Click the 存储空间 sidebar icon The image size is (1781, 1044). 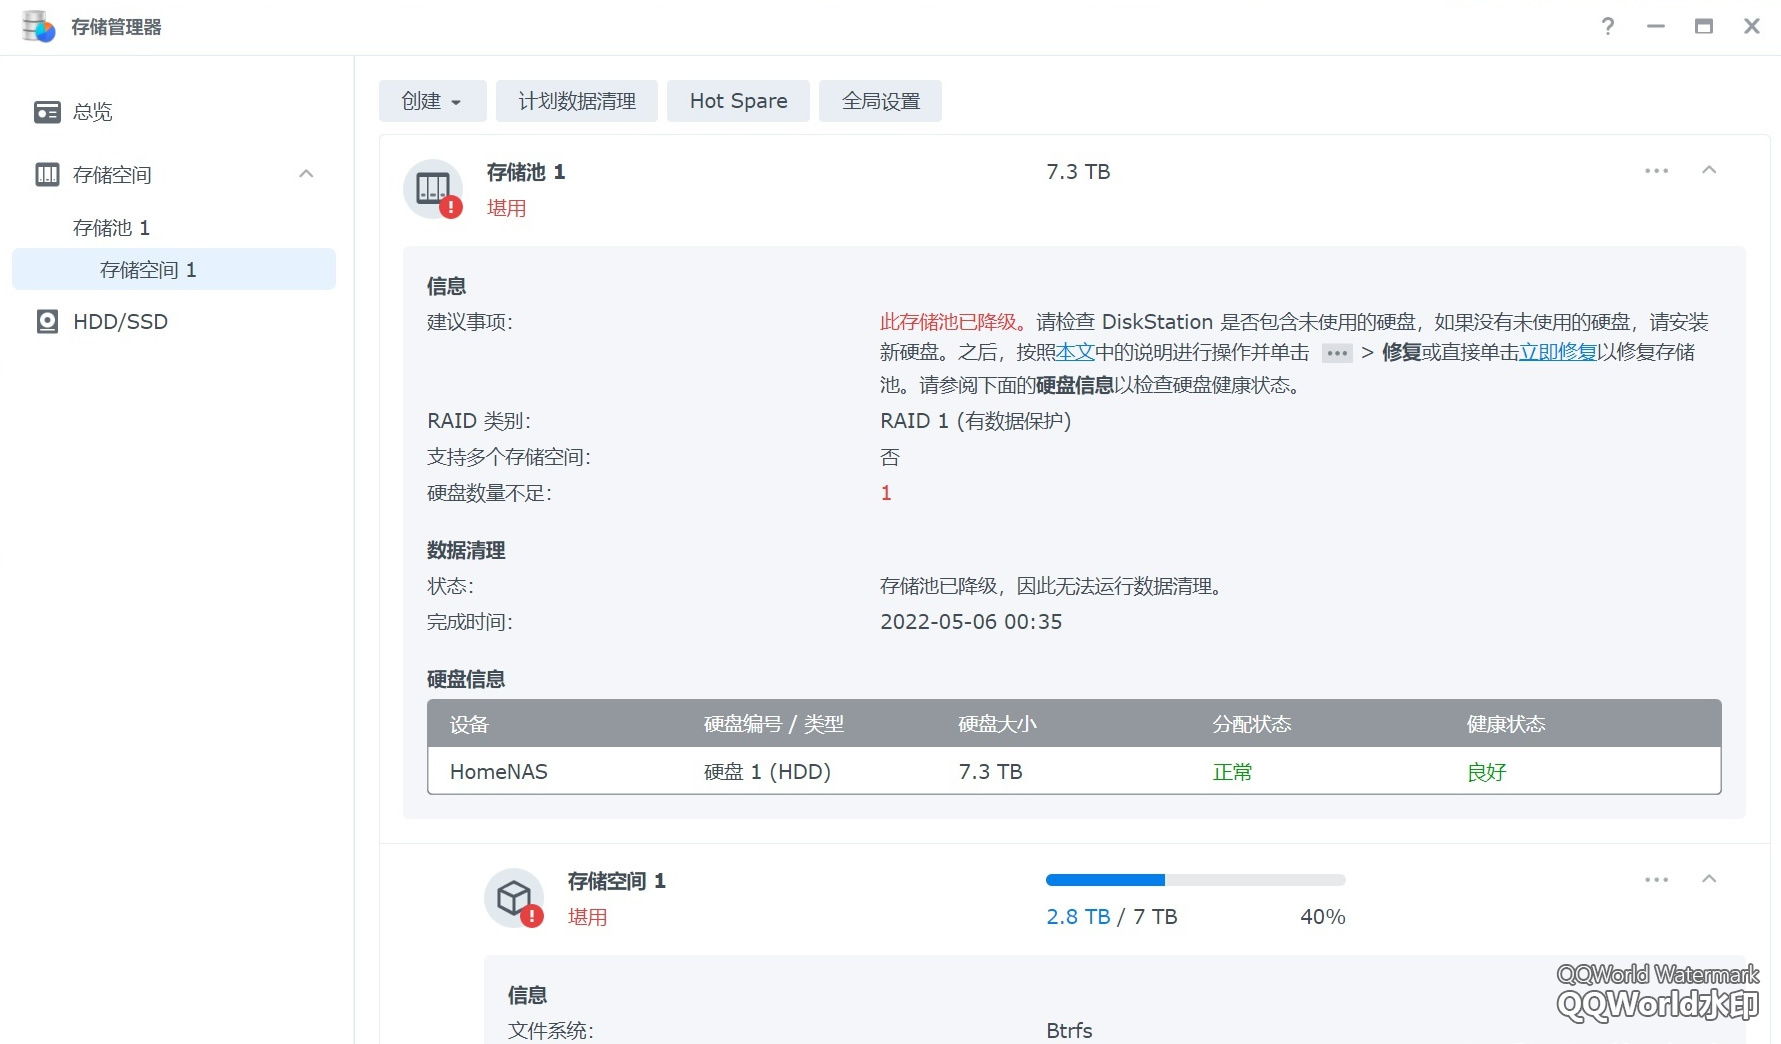click(x=47, y=175)
